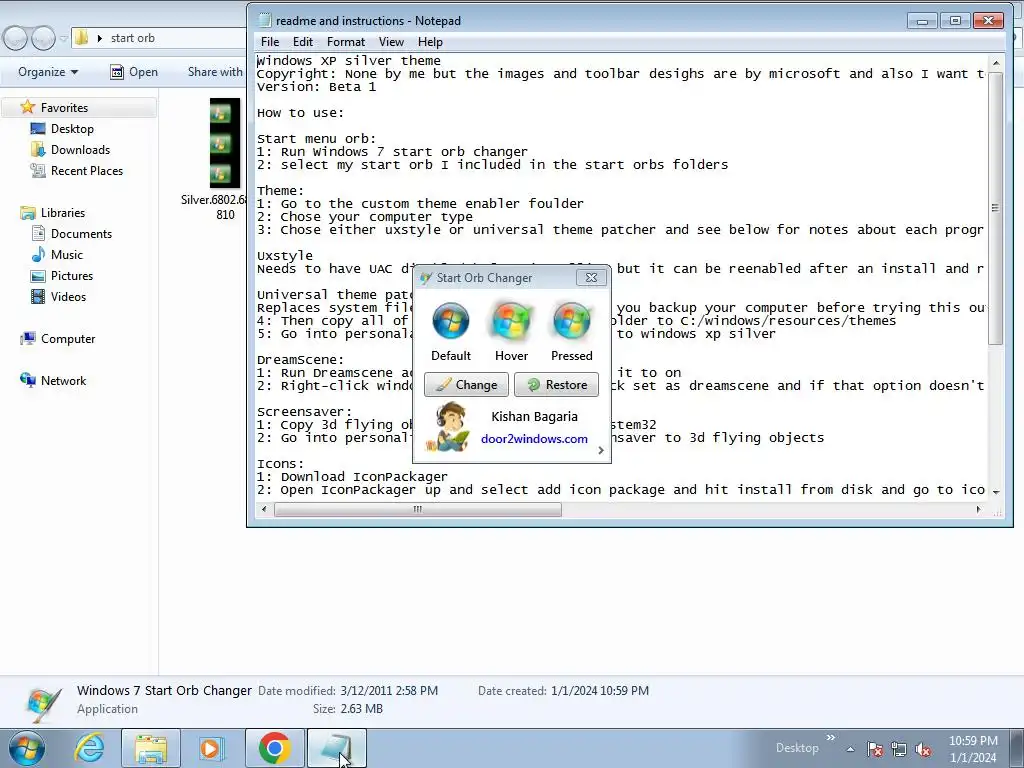The image size is (1024, 768).
Task: Select the Hover orb preview image
Action: coord(512,321)
